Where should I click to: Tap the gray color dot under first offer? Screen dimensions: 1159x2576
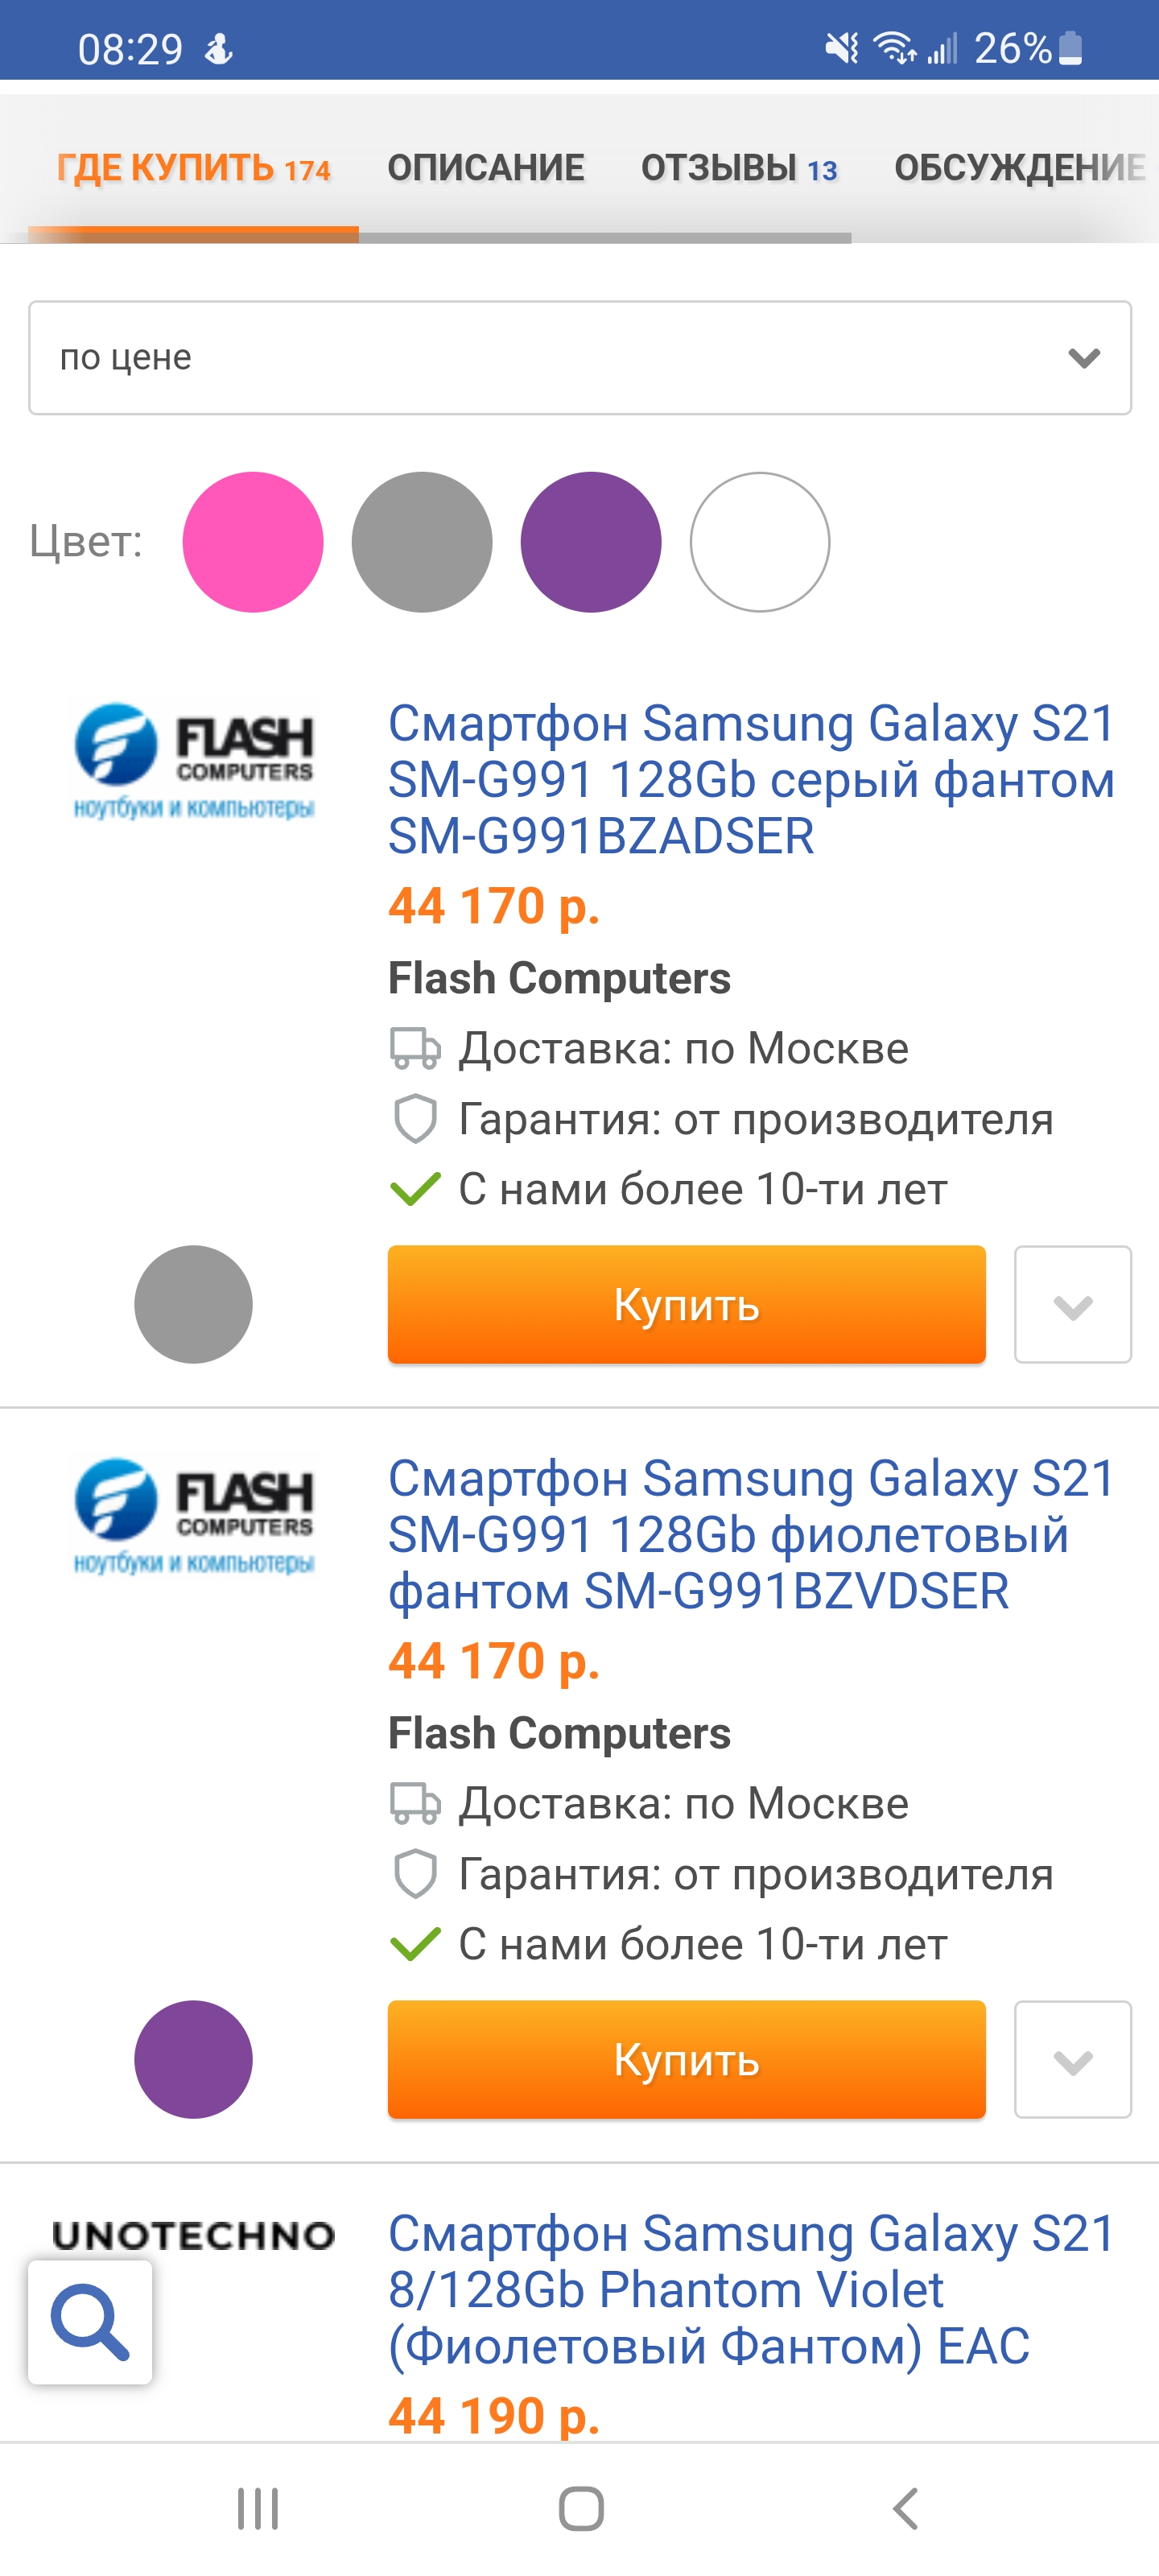[x=193, y=1304]
